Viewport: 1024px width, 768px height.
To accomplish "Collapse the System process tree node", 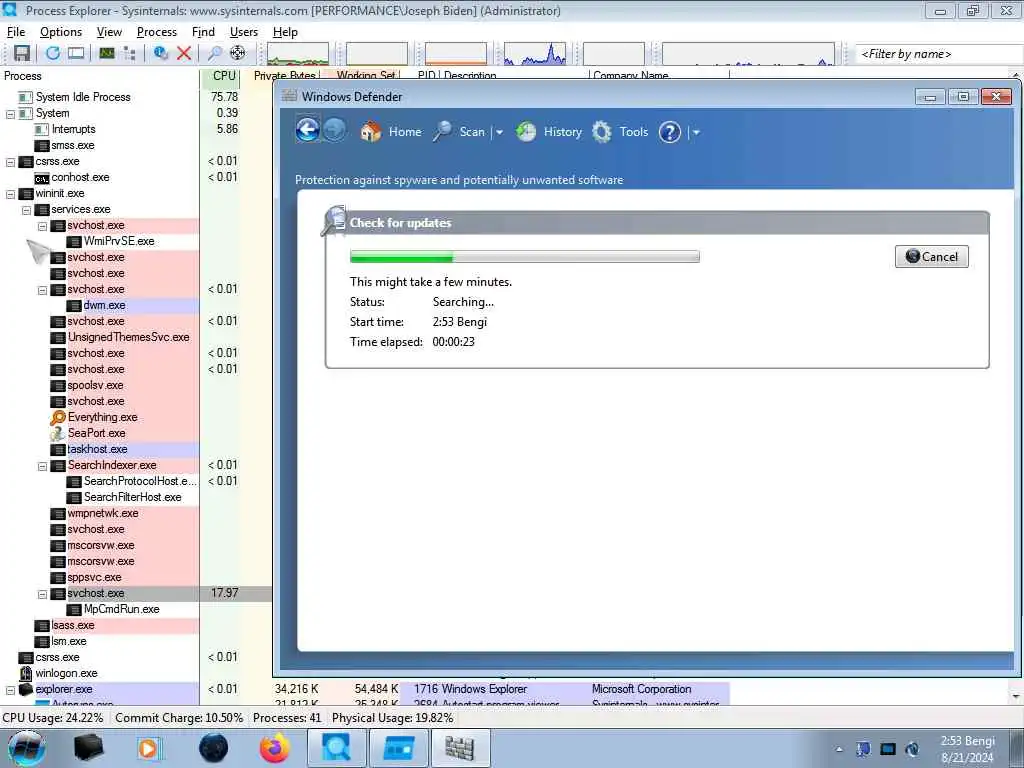I will tap(10, 114).
